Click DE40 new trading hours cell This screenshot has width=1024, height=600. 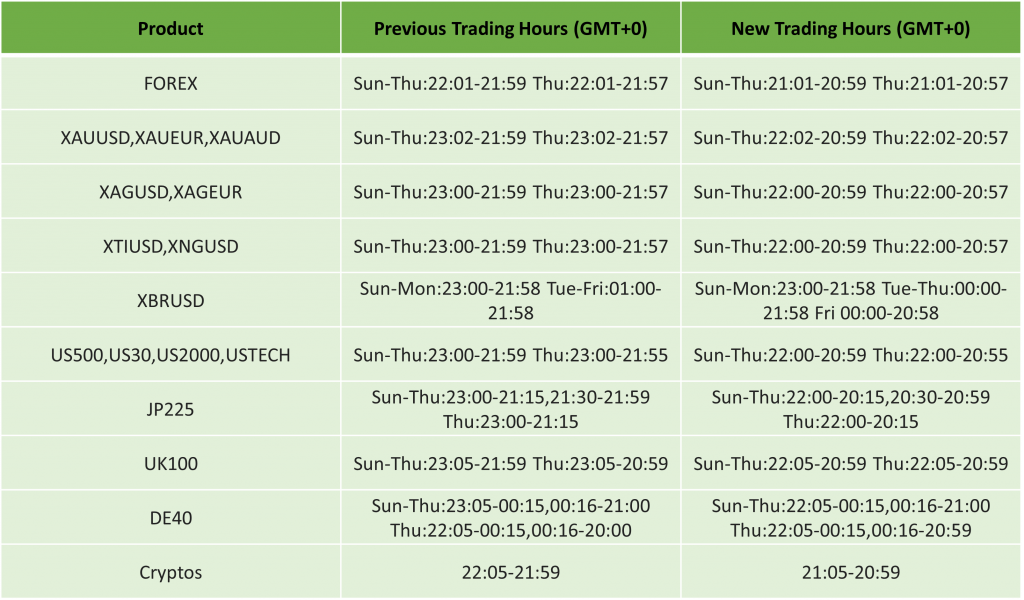850,518
